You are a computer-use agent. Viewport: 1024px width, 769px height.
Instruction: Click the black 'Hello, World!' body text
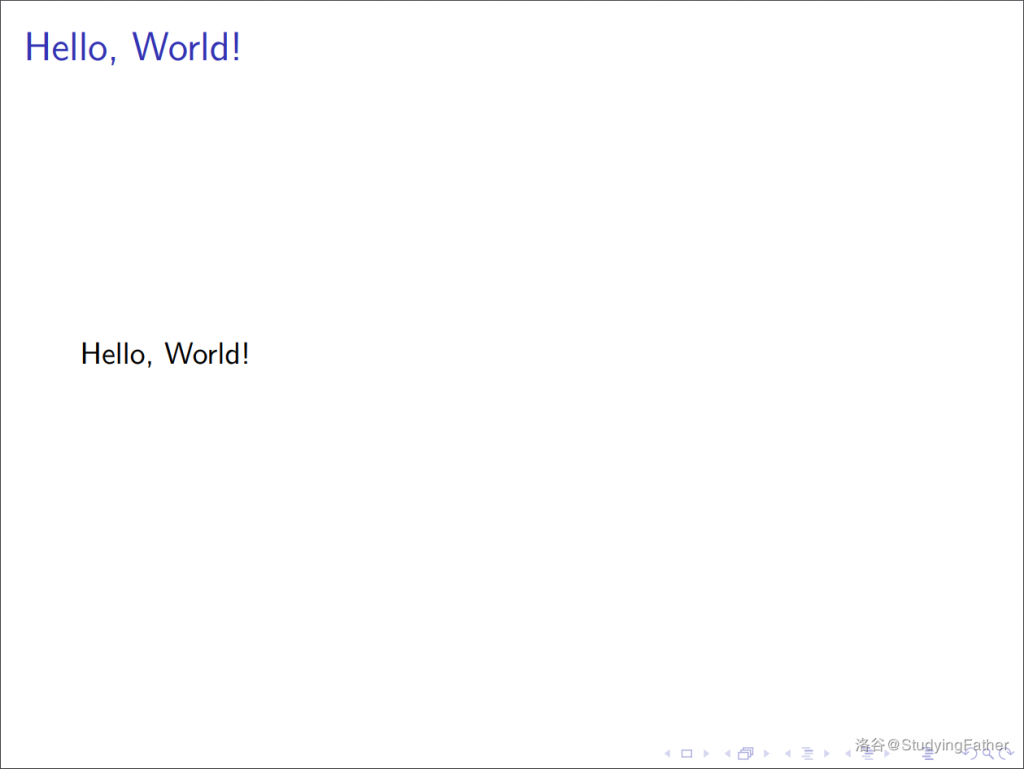point(165,354)
